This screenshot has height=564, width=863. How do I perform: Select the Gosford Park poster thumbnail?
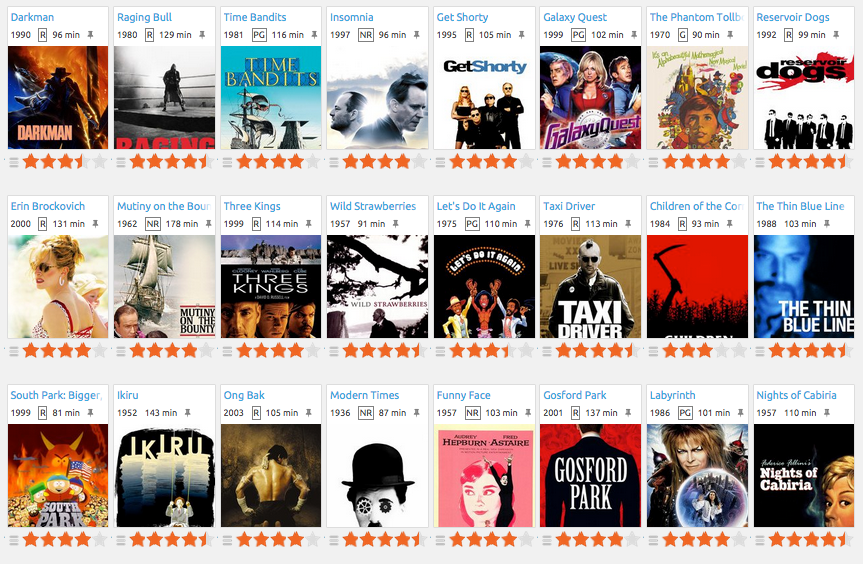click(591, 475)
